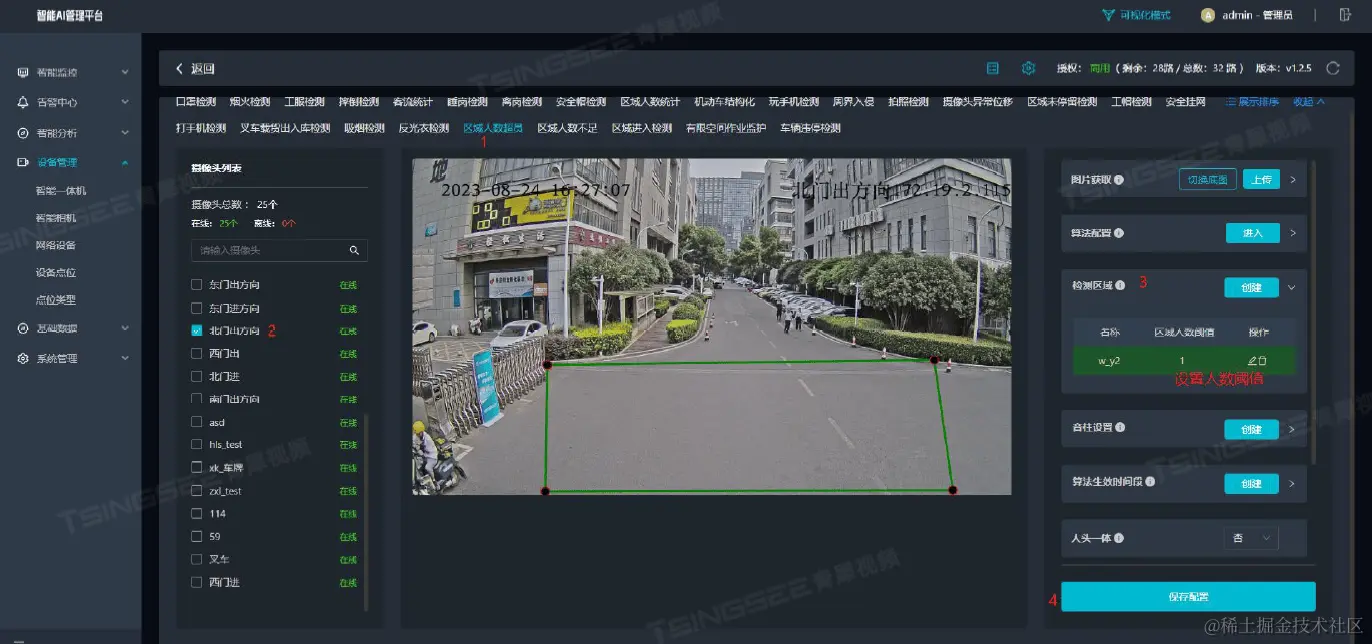The height and width of the screenshot is (644, 1372).
Task: Click the 进入 button for 算法配置
Action: tap(1252, 233)
